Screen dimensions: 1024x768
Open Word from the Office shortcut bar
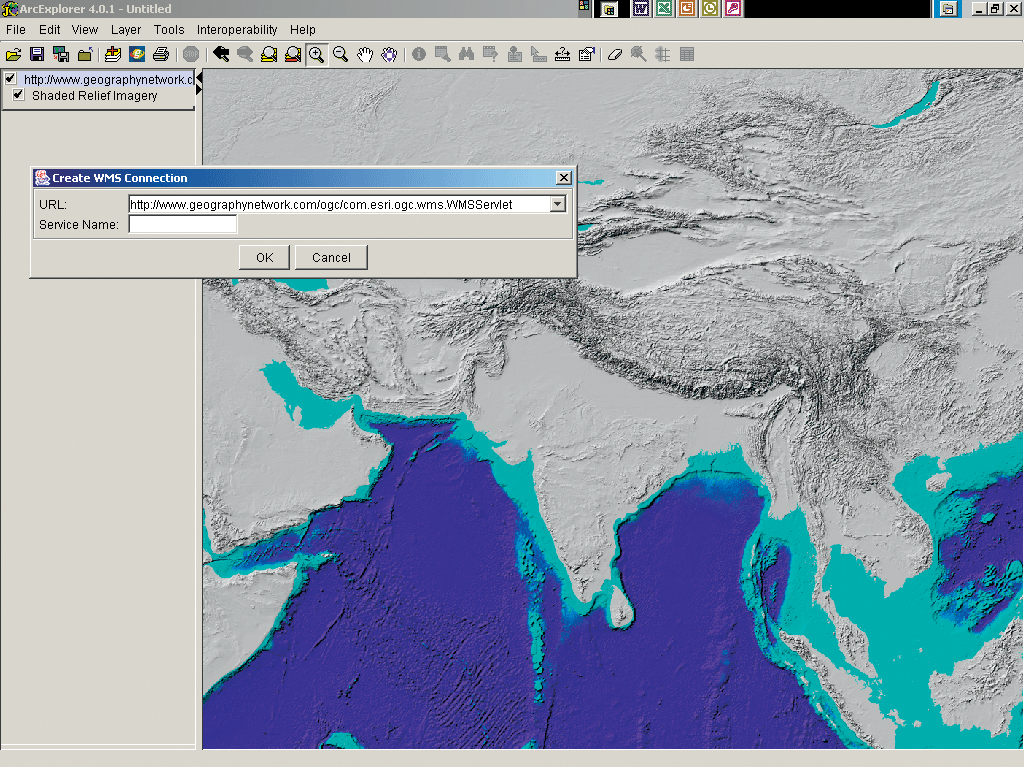tap(640, 9)
